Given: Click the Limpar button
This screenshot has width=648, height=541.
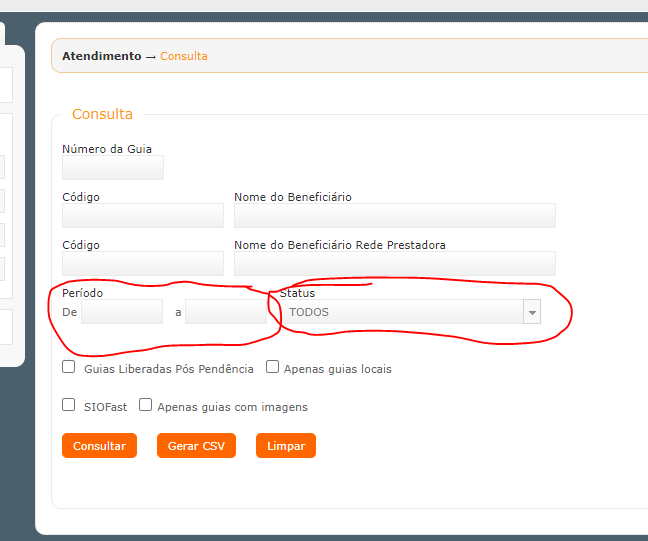Looking at the screenshot, I should coord(286,446).
